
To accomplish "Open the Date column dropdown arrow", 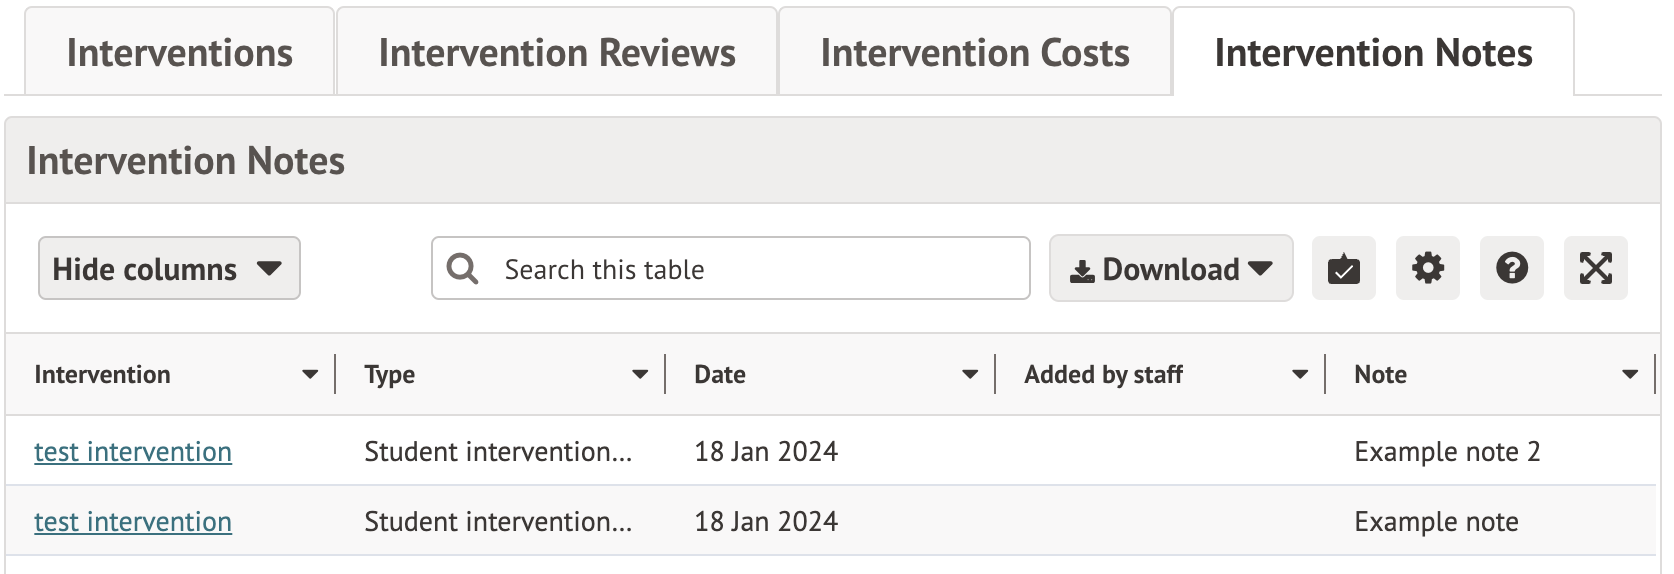I will (970, 375).
